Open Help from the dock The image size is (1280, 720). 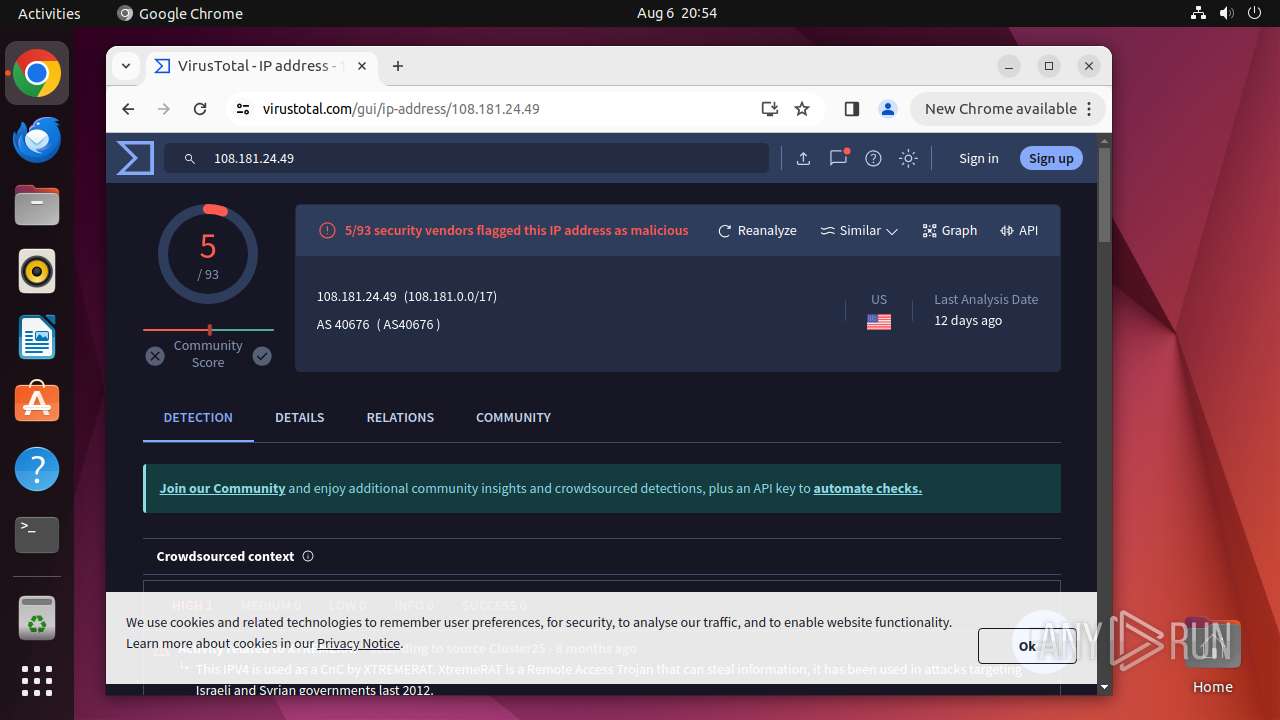pos(37,469)
